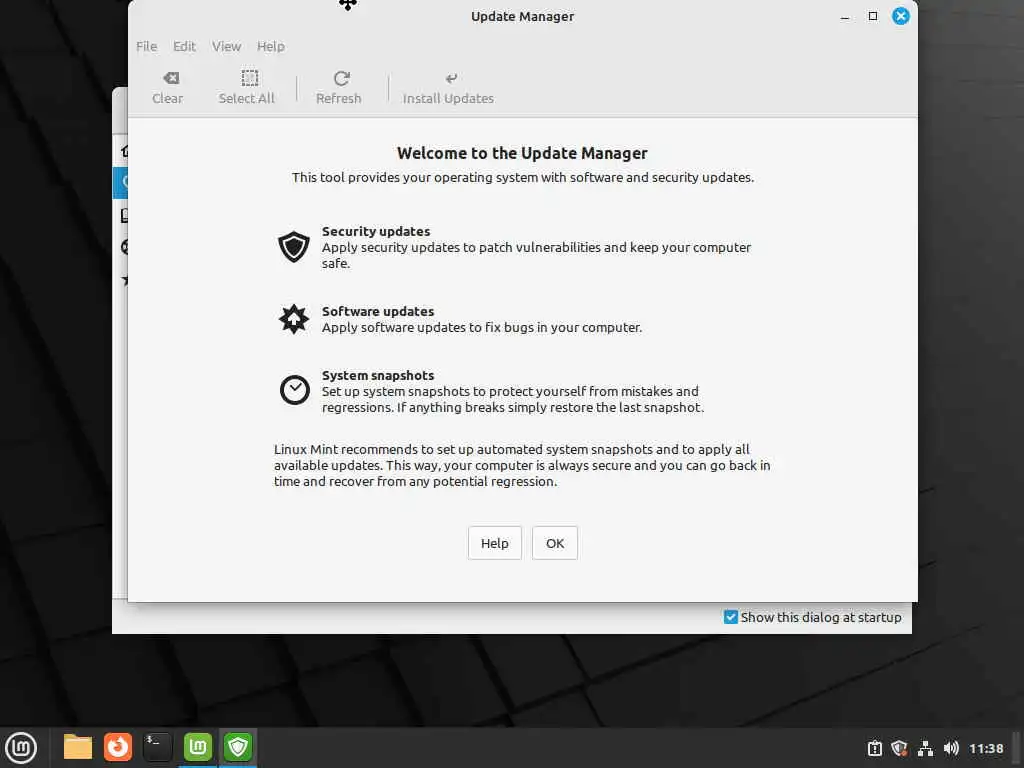
Task: Launch Firefox from the taskbar
Action: pos(118,747)
